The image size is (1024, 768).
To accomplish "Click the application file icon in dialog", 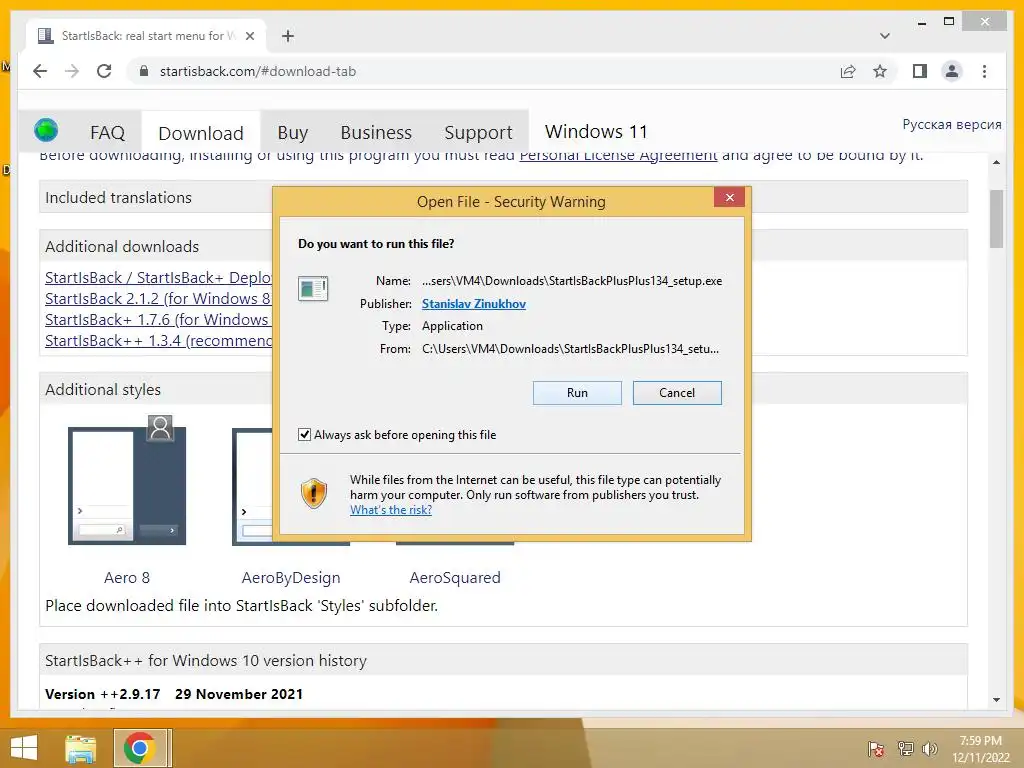I will pyautogui.click(x=313, y=288).
